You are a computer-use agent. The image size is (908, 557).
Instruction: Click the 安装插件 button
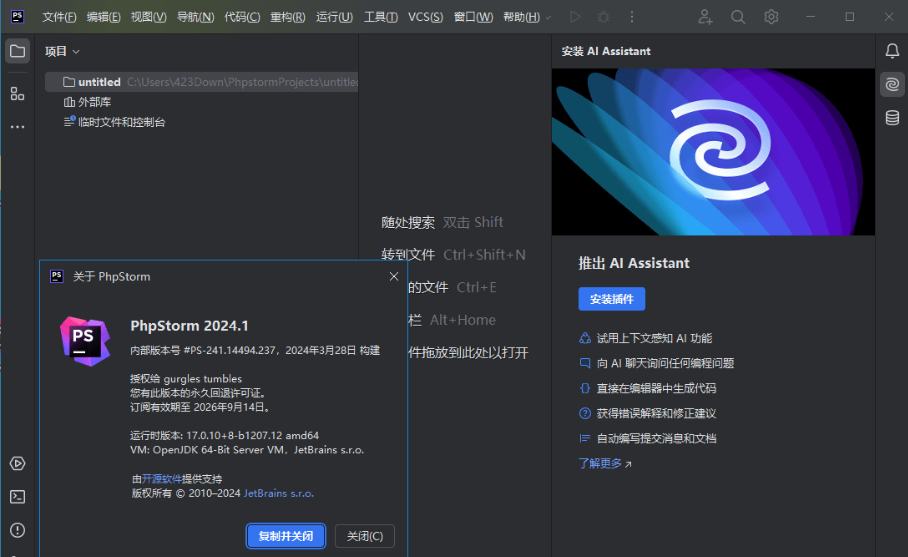pyautogui.click(x=611, y=299)
